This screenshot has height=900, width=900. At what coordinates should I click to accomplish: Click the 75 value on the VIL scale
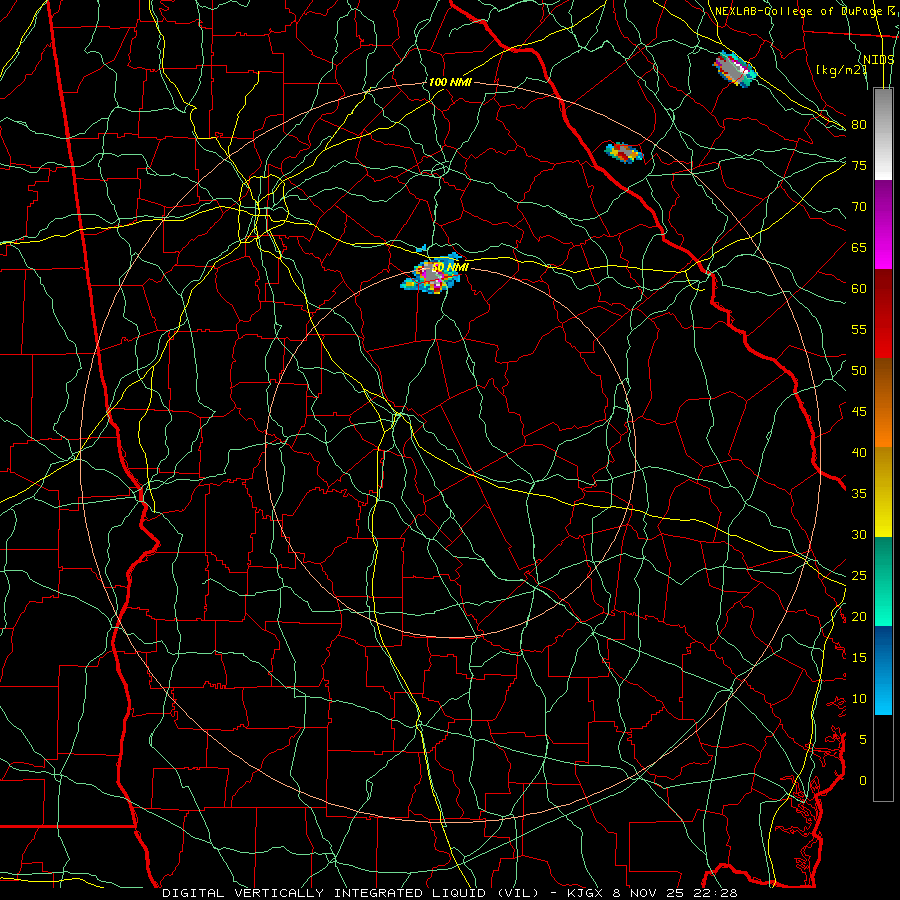859,165
